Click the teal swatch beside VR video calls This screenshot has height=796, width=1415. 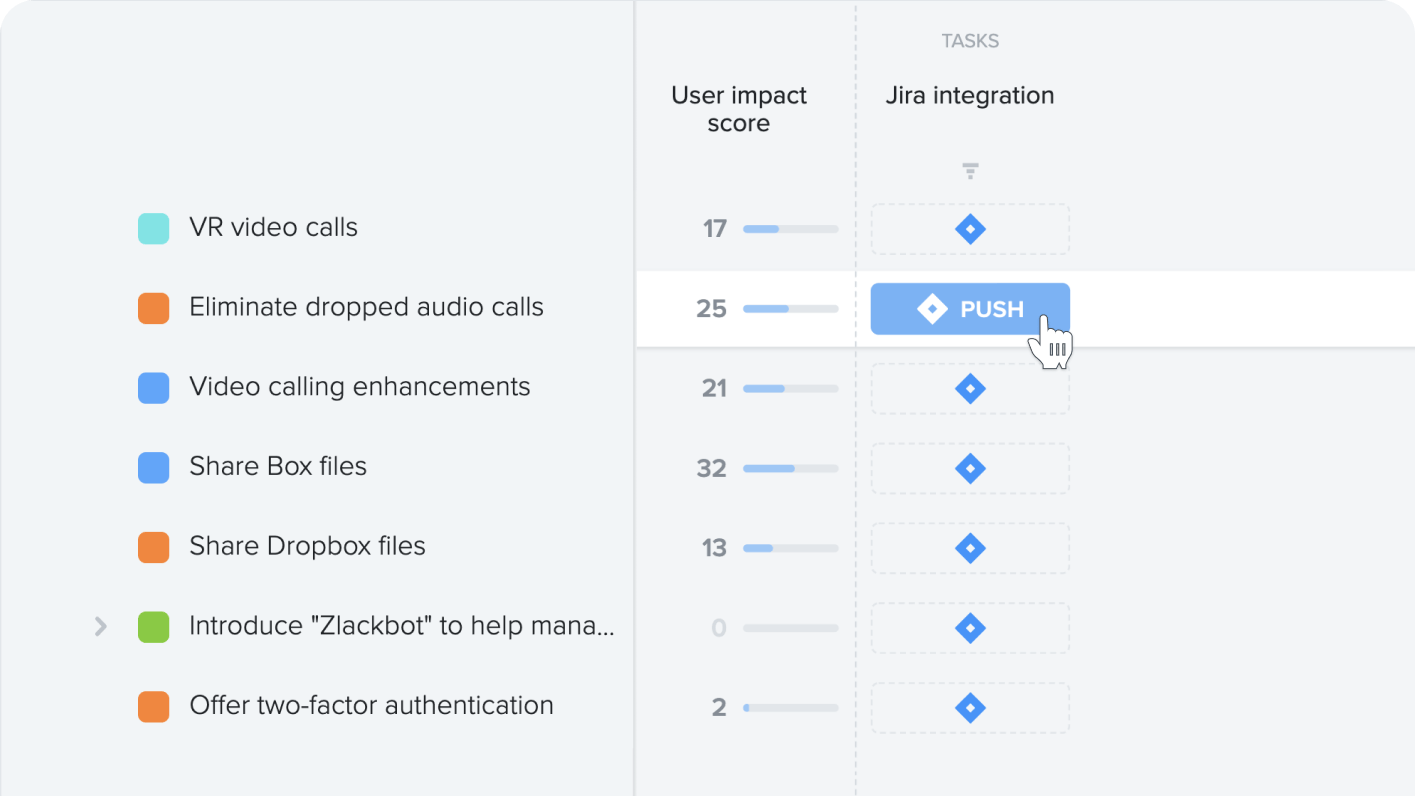coord(153,228)
